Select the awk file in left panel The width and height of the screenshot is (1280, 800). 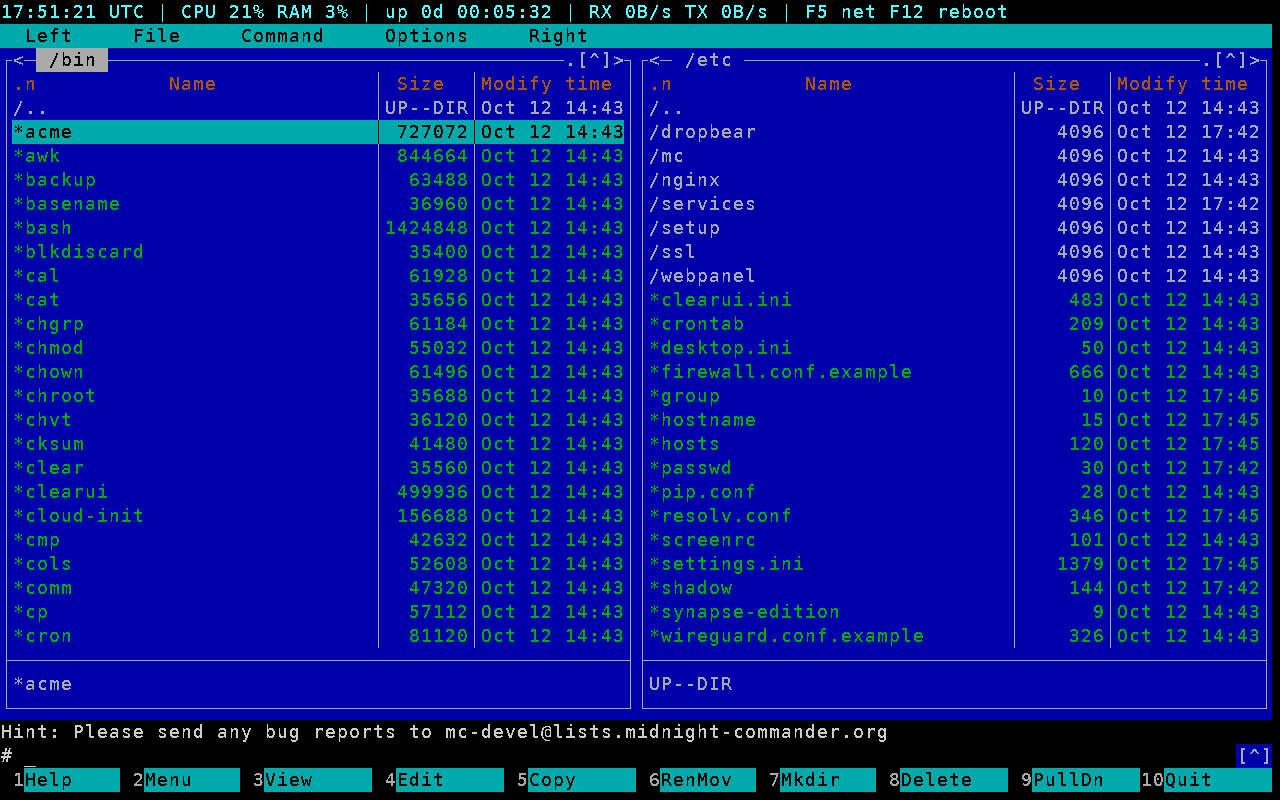[x=318, y=156]
